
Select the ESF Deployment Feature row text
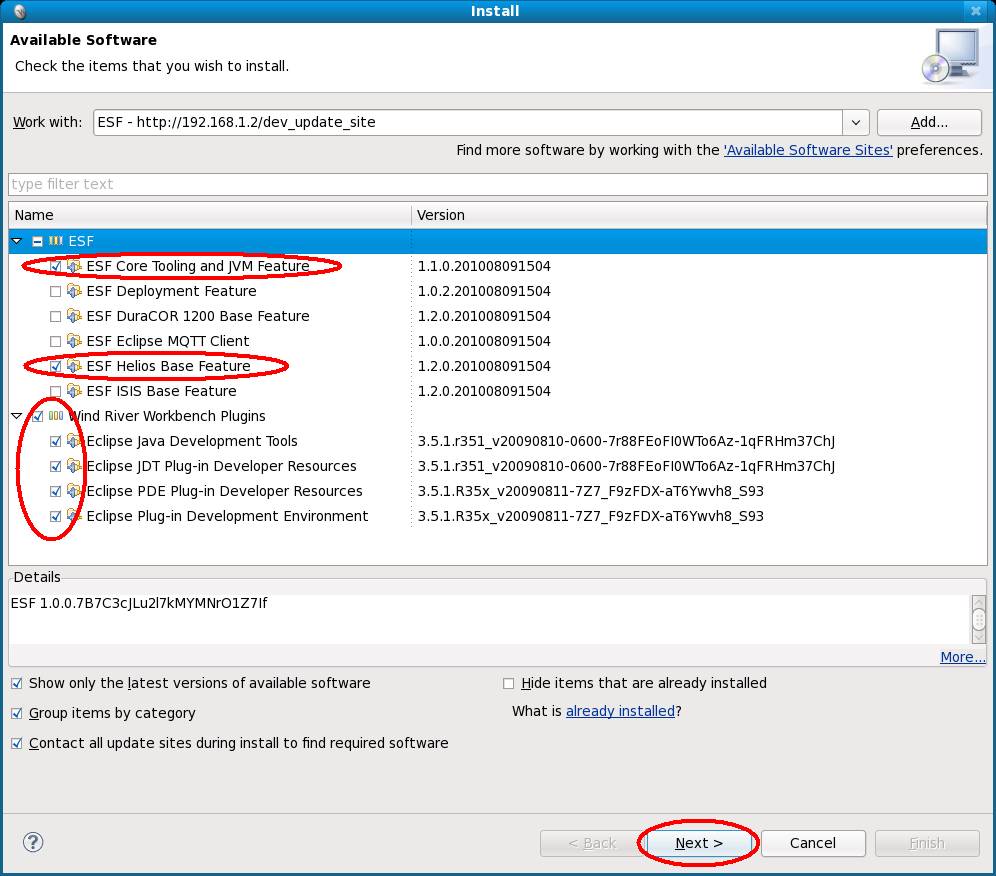pyautogui.click(x=172, y=291)
